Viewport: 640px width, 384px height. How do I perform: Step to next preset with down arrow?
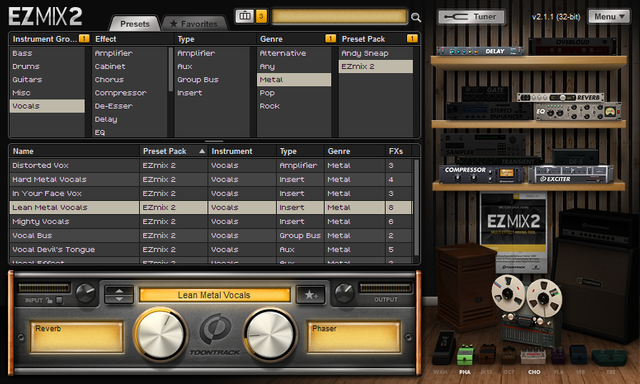coord(119,299)
